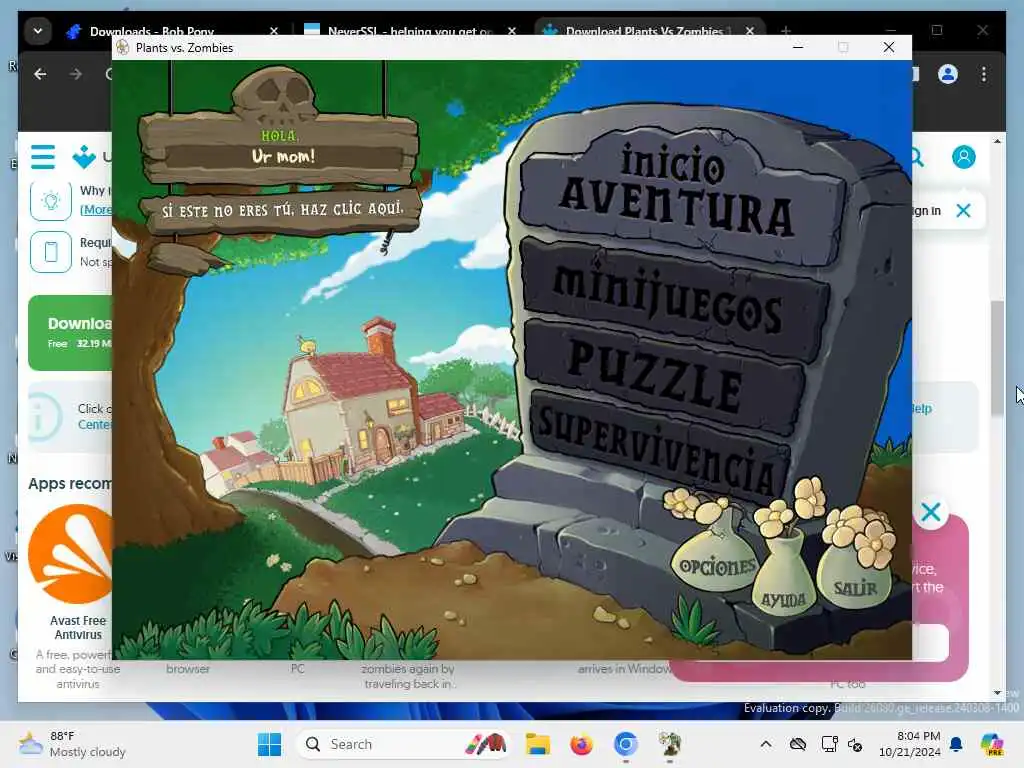Close the Plants vs. Zombies window
This screenshot has width=1024, height=768.
(889, 47)
